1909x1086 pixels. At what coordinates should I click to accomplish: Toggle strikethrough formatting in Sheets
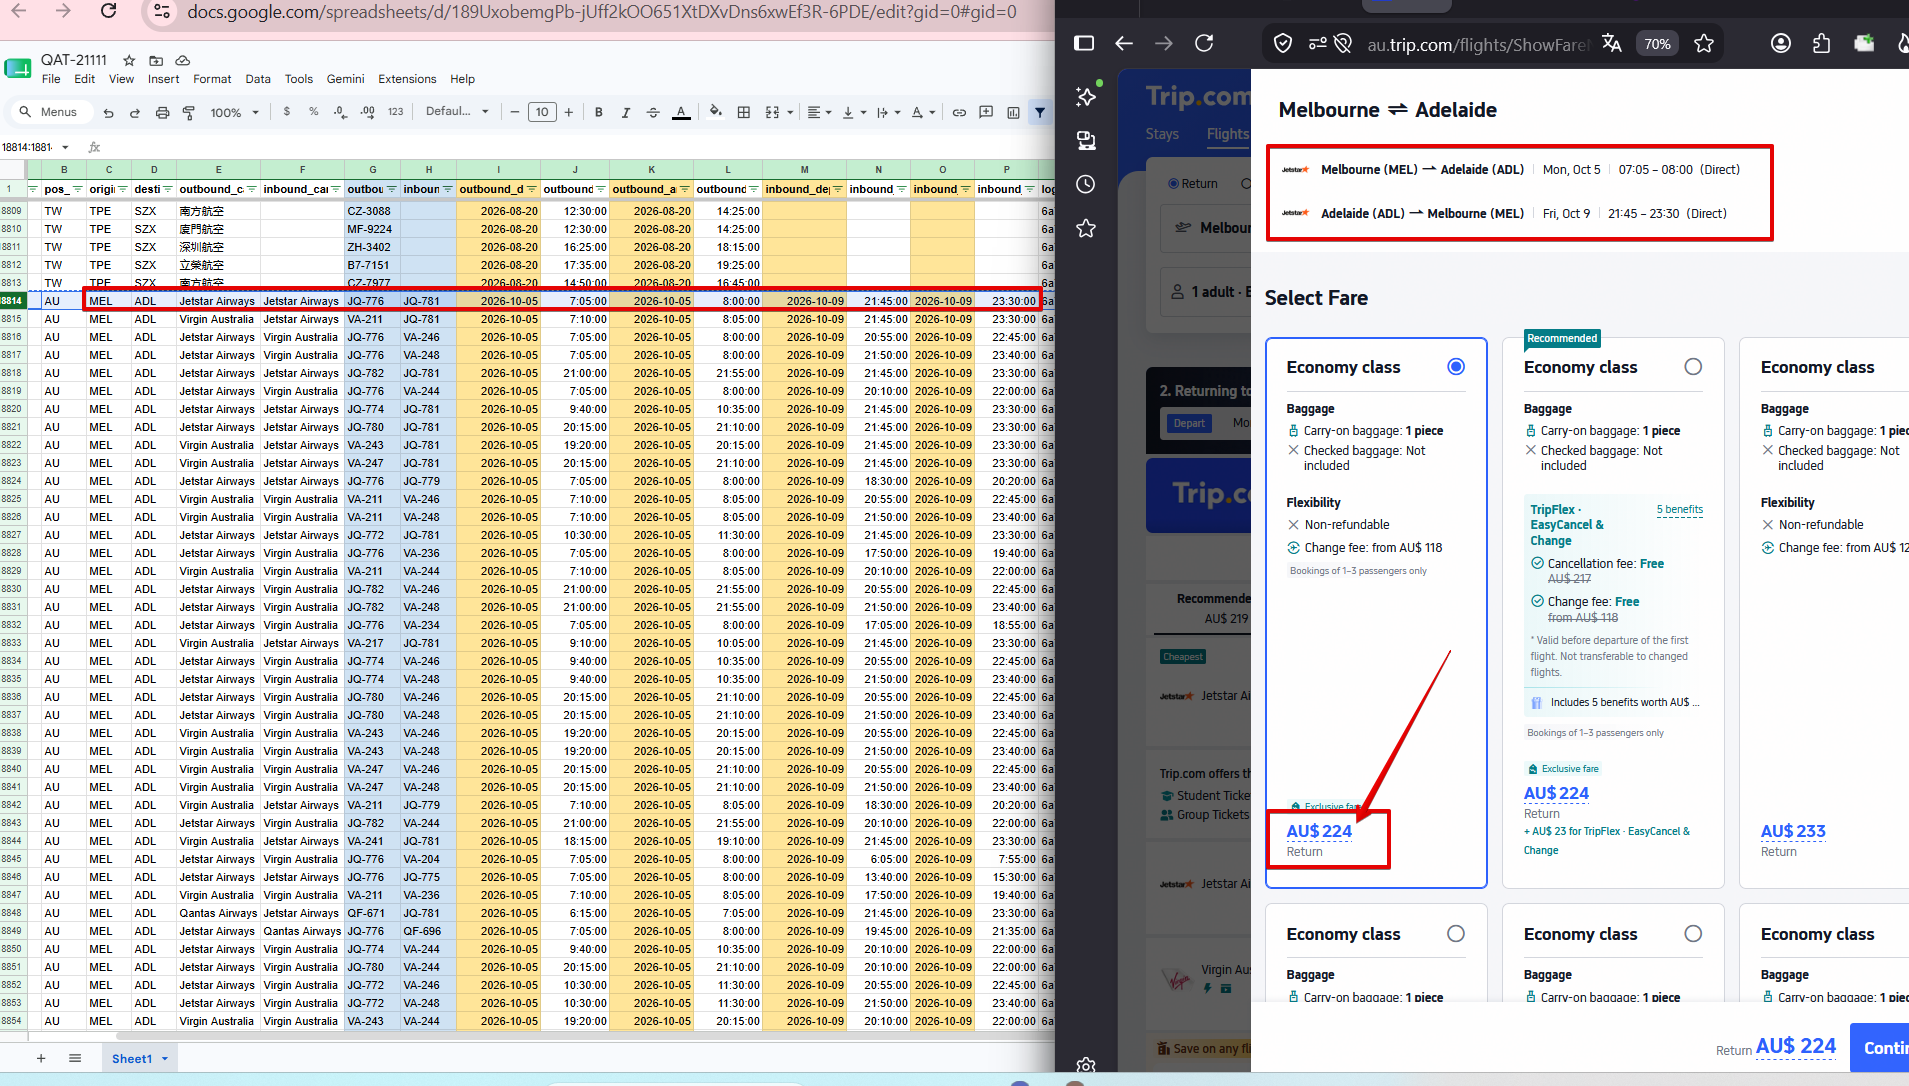coord(653,112)
